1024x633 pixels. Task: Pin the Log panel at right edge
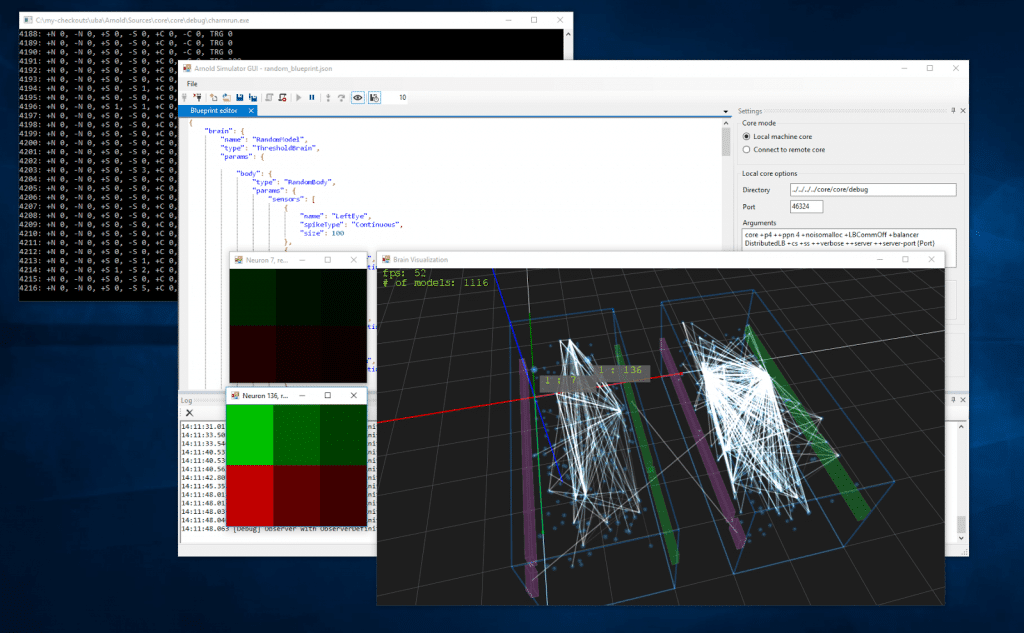point(953,399)
